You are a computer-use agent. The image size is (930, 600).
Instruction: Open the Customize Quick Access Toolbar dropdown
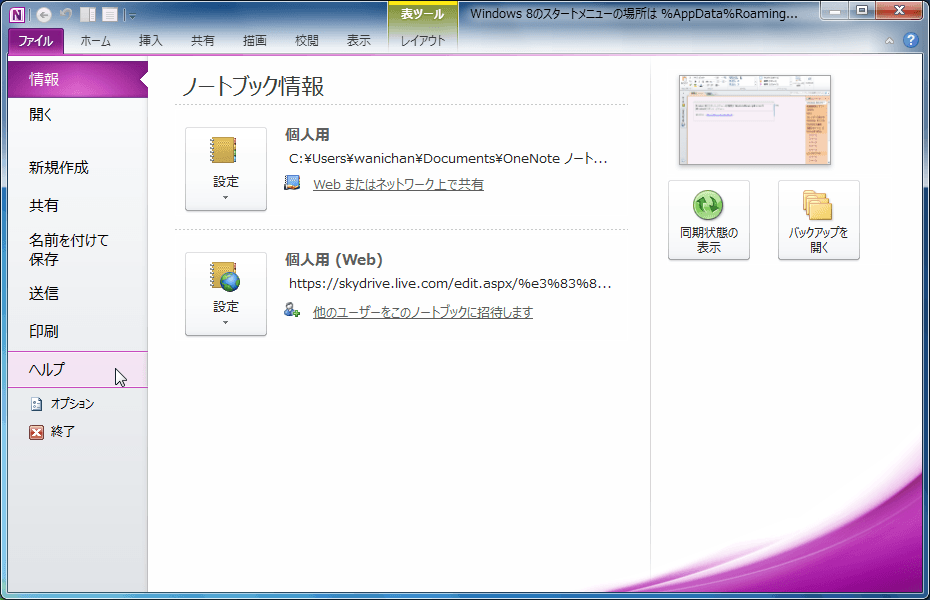coord(131,15)
